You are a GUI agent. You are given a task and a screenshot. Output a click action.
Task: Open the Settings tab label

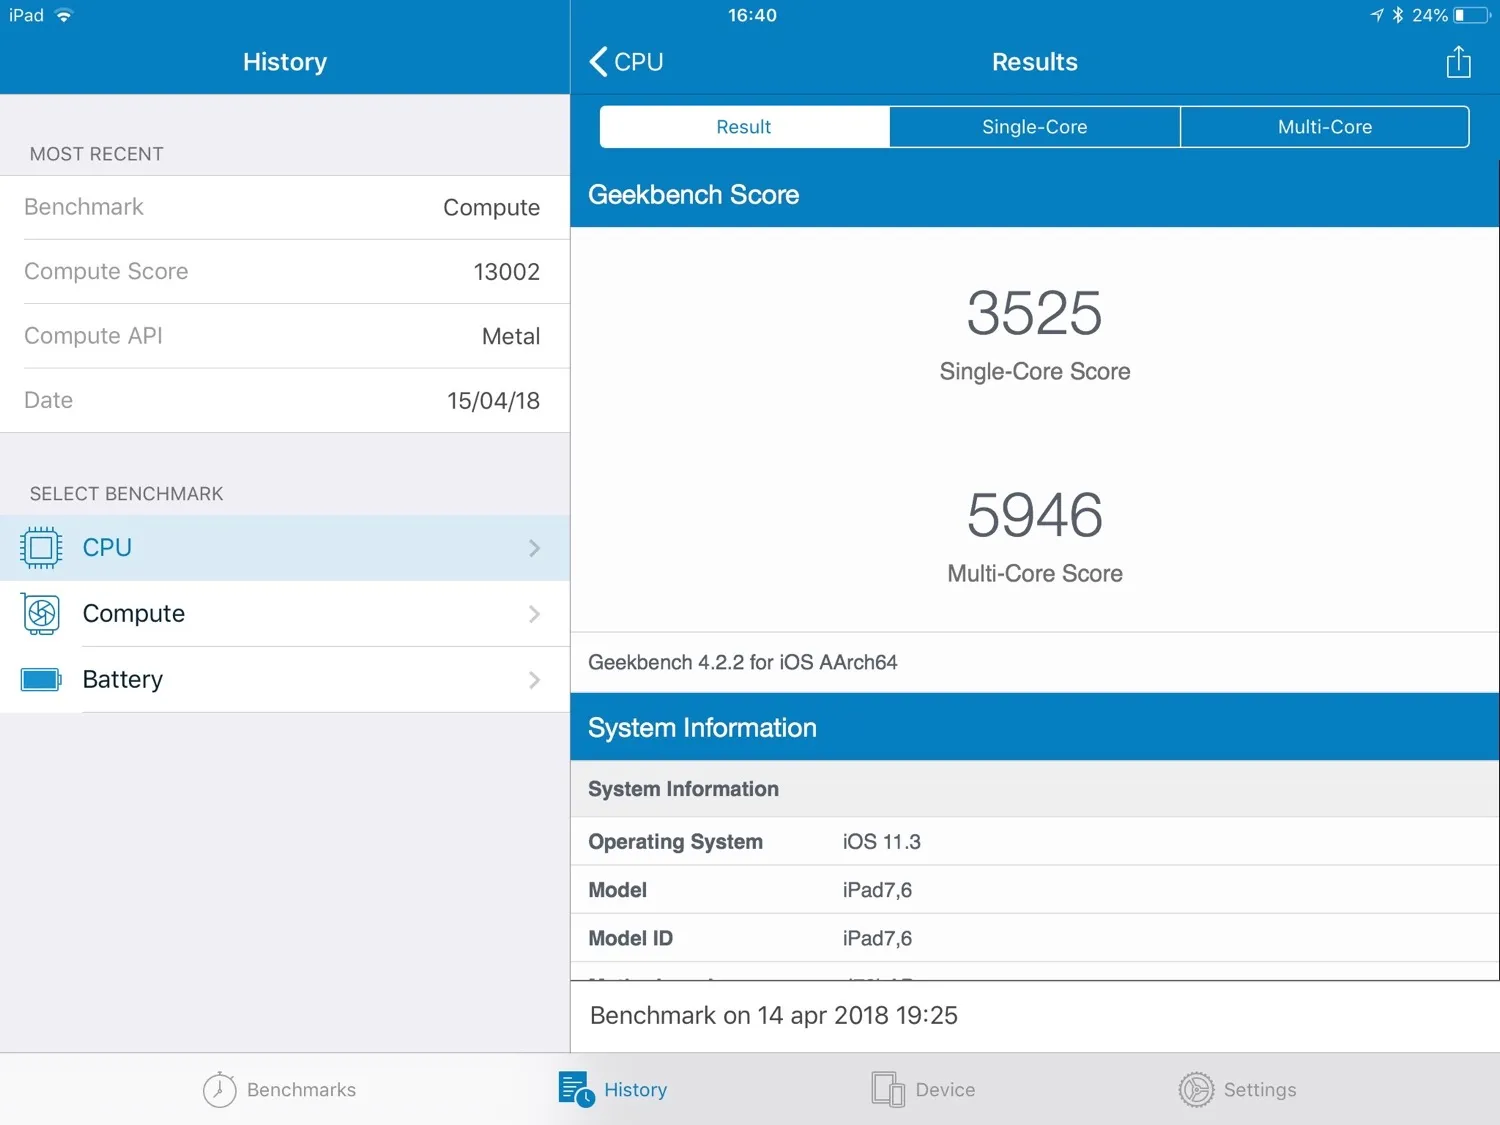coord(1260,1090)
